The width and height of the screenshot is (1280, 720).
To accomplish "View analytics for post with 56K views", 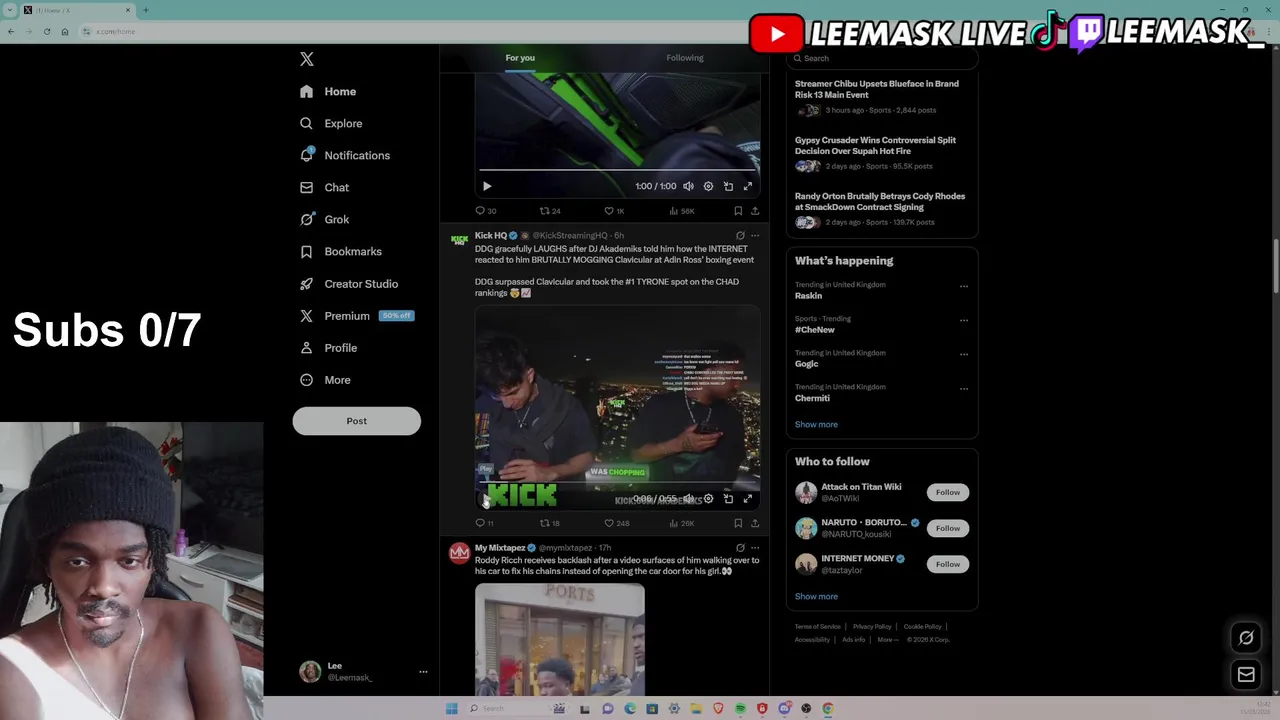I will (681, 211).
